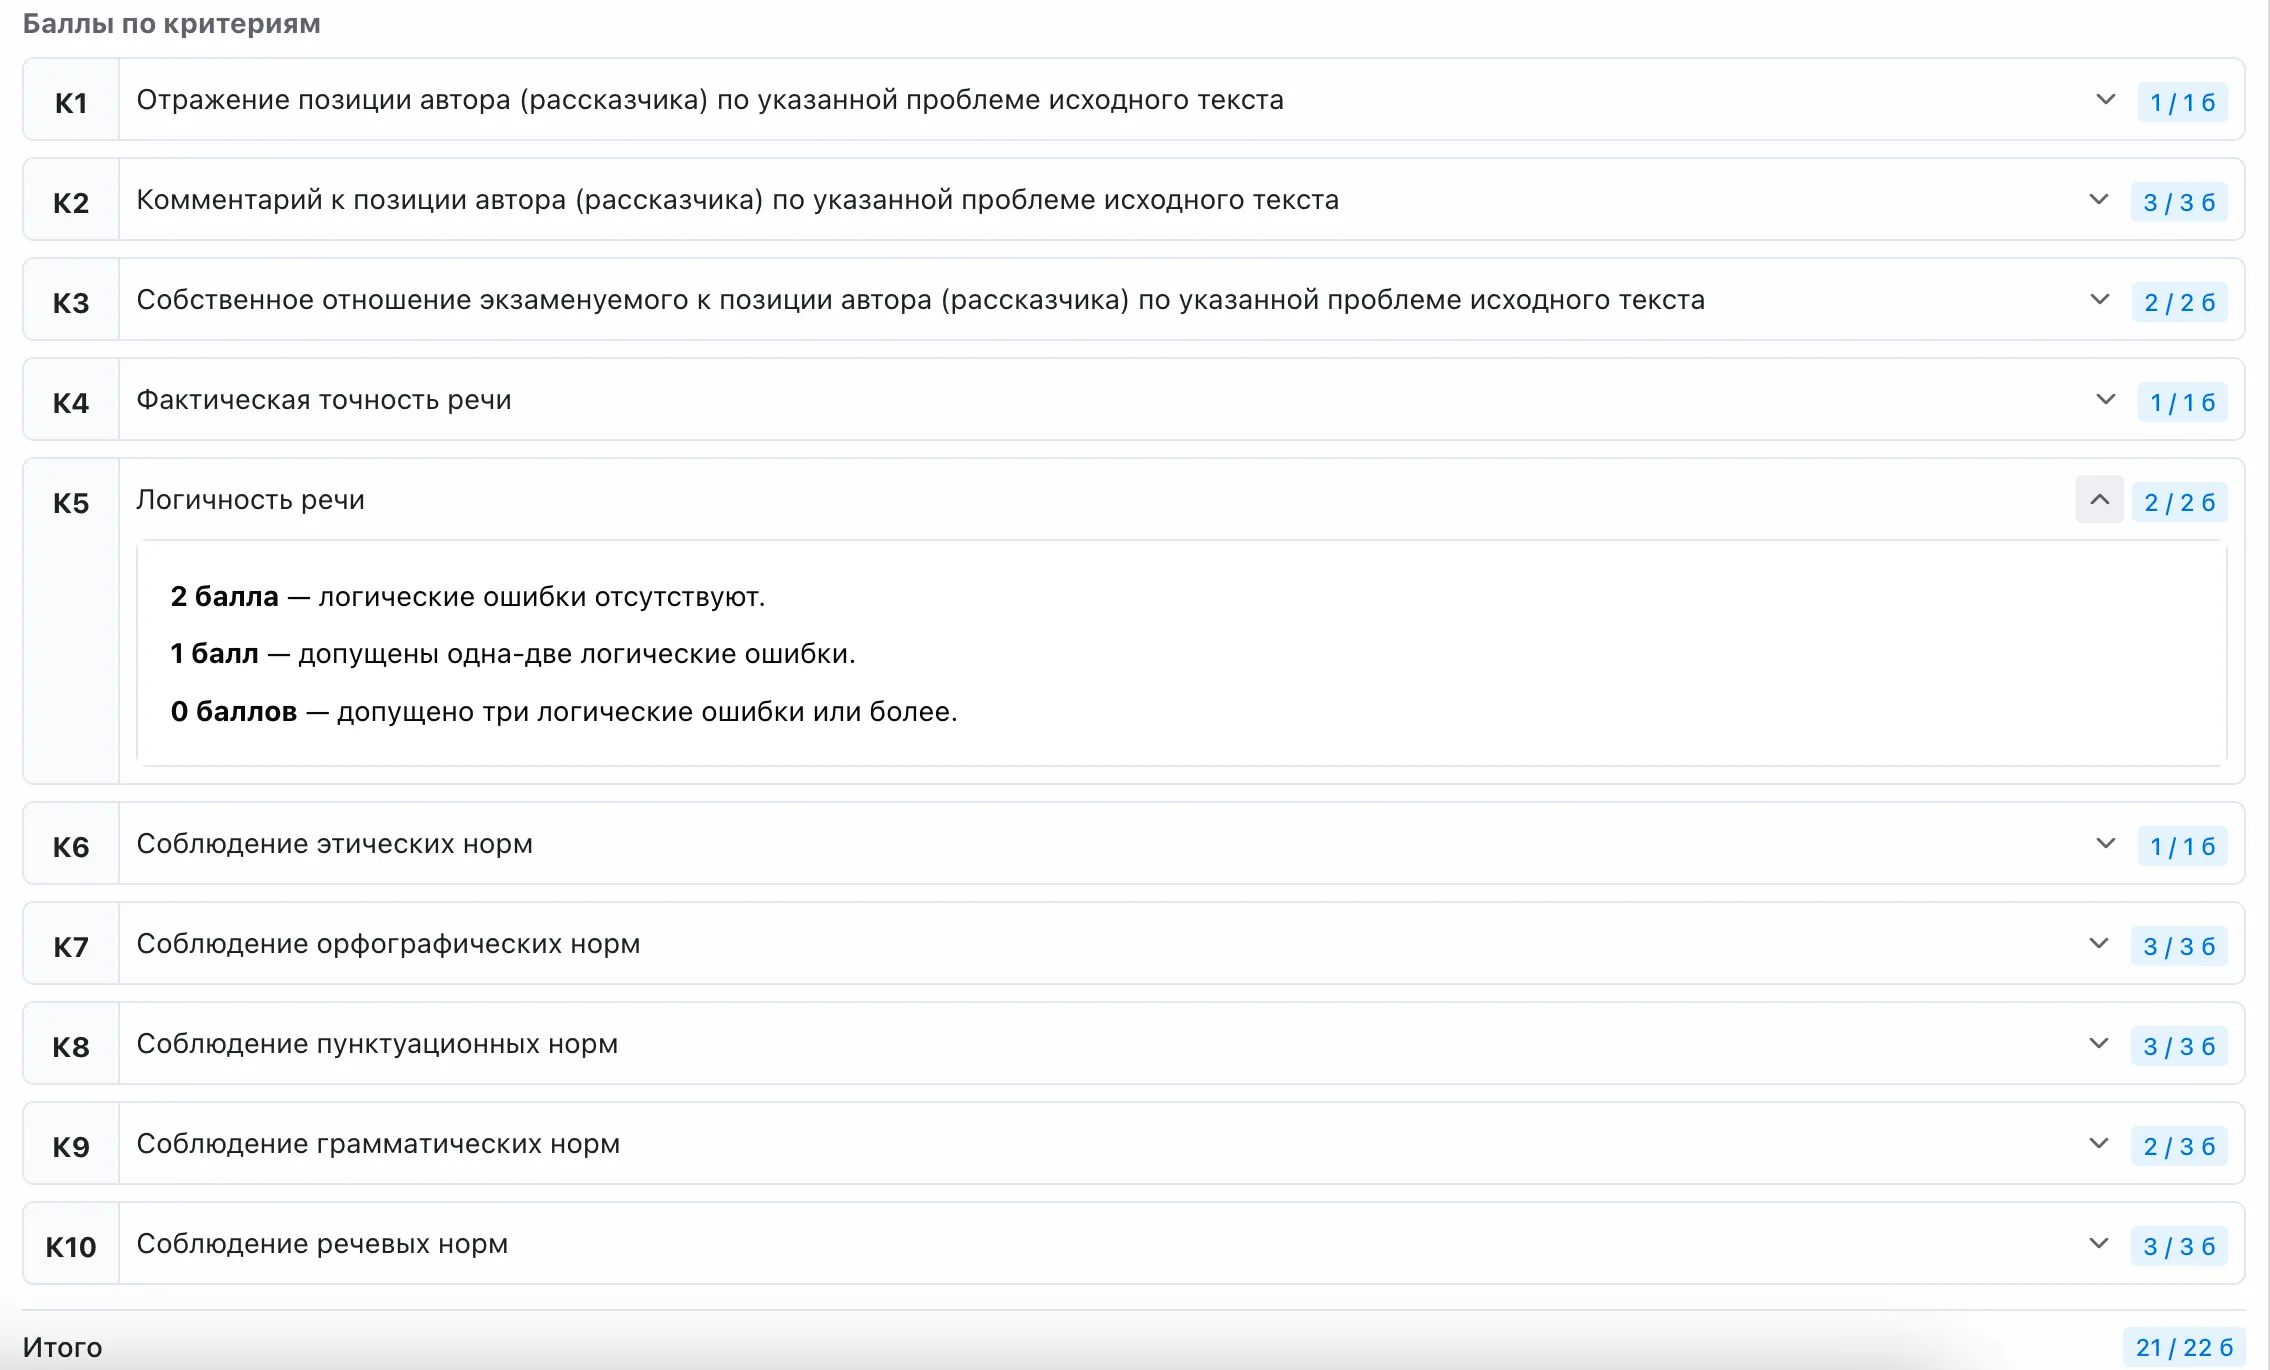Screen dimensions: 2270x1370
Task: Collapse the K5 Логичность речи section
Action: point(2099,500)
